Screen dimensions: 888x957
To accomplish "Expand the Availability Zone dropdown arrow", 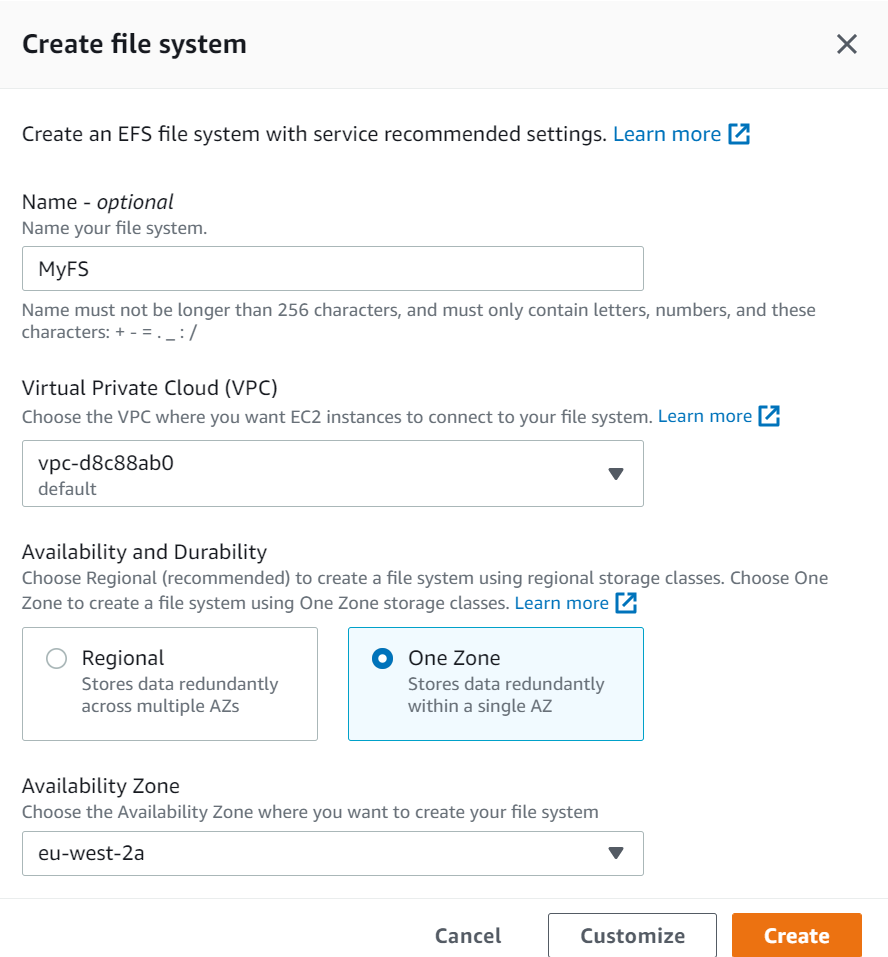I will coord(616,853).
